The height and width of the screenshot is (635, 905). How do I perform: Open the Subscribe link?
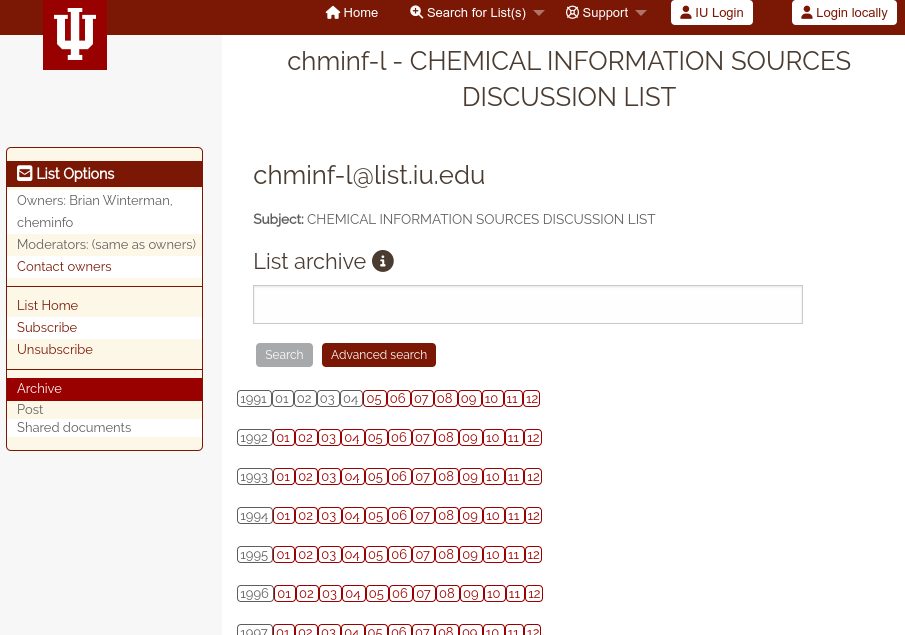click(x=47, y=327)
